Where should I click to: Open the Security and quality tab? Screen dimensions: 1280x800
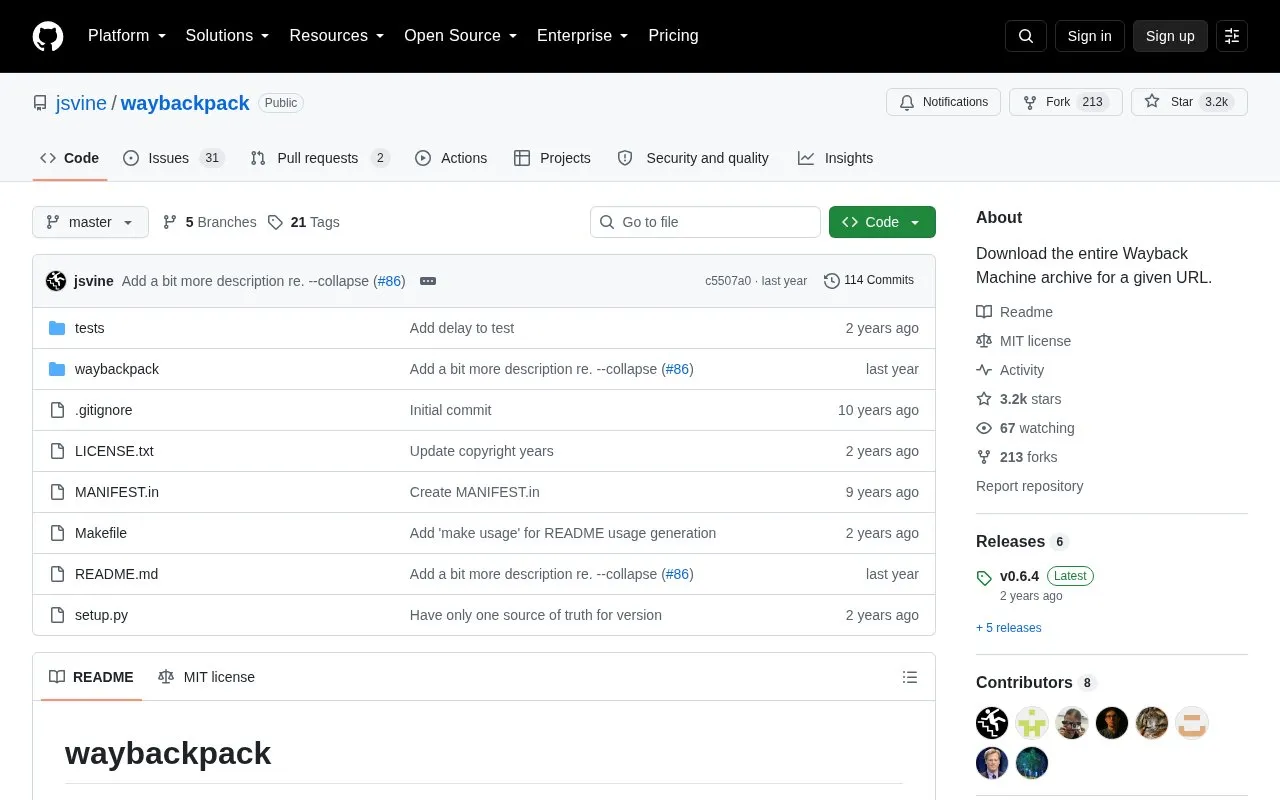(x=693, y=158)
